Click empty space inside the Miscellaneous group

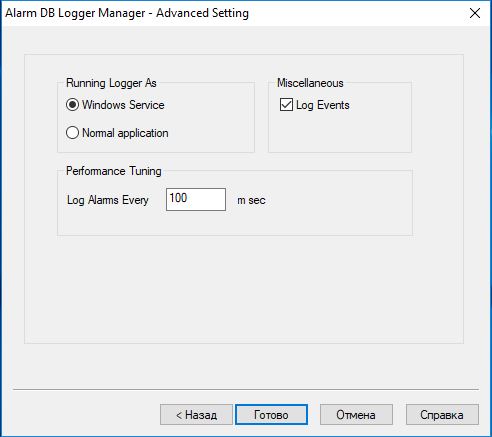[340, 133]
